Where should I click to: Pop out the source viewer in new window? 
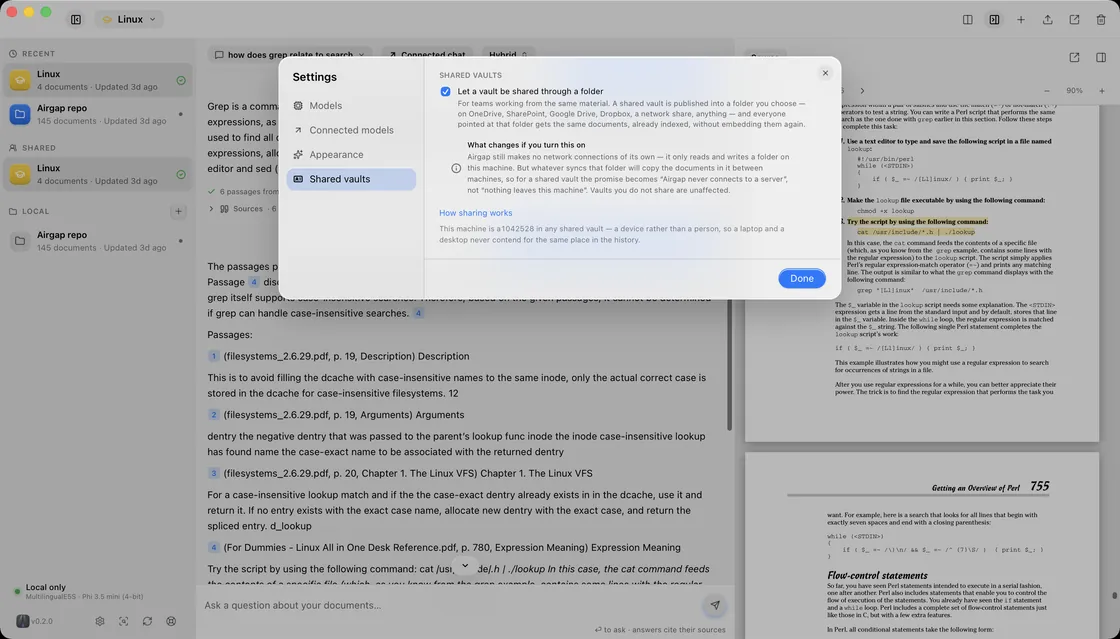[1074, 57]
